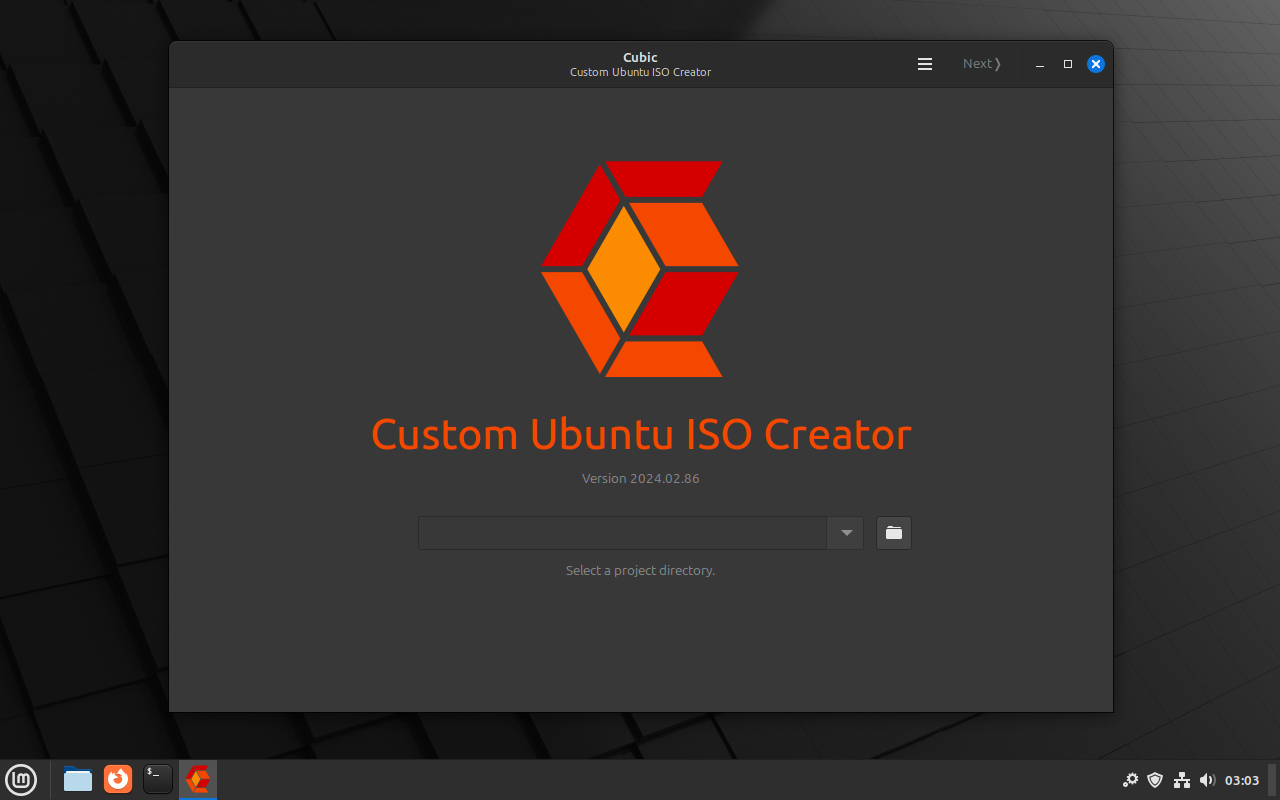Click the "Version 2024.02.86" text

click(x=641, y=478)
